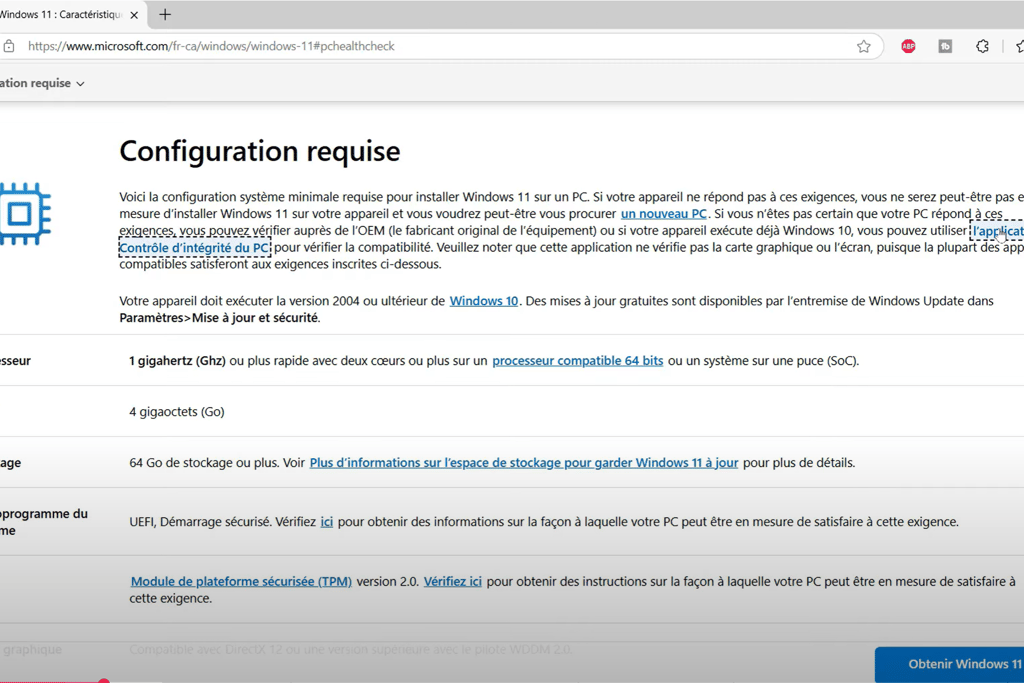Image resolution: width=1024 pixels, height=683 pixels.
Task: Click 'Paramètres>Mise à jour et sécurité' text
Action: pyautogui.click(x=219, y=318)
